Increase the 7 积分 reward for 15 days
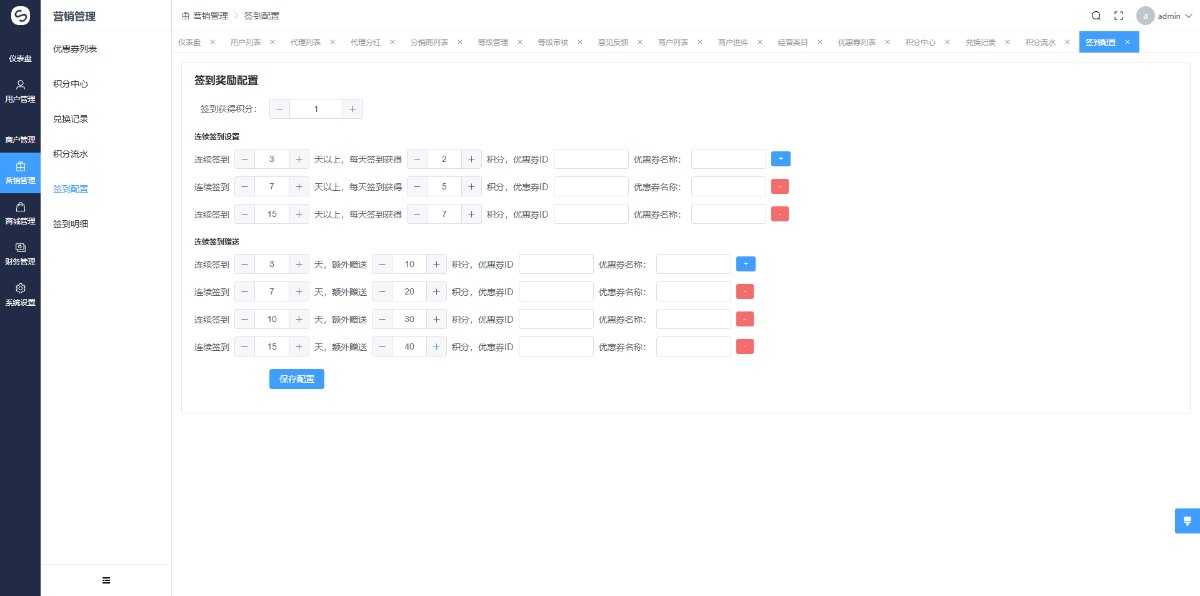The width and height of the screenshot is (1200, 596). [471, 213]
